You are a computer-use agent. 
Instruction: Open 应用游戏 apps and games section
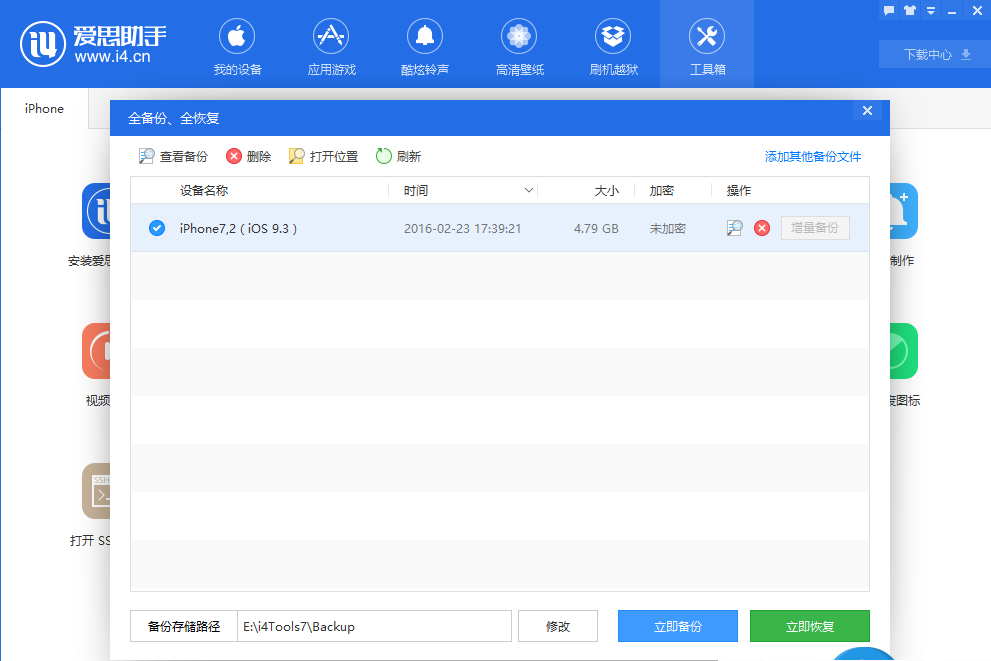[331, 47]
